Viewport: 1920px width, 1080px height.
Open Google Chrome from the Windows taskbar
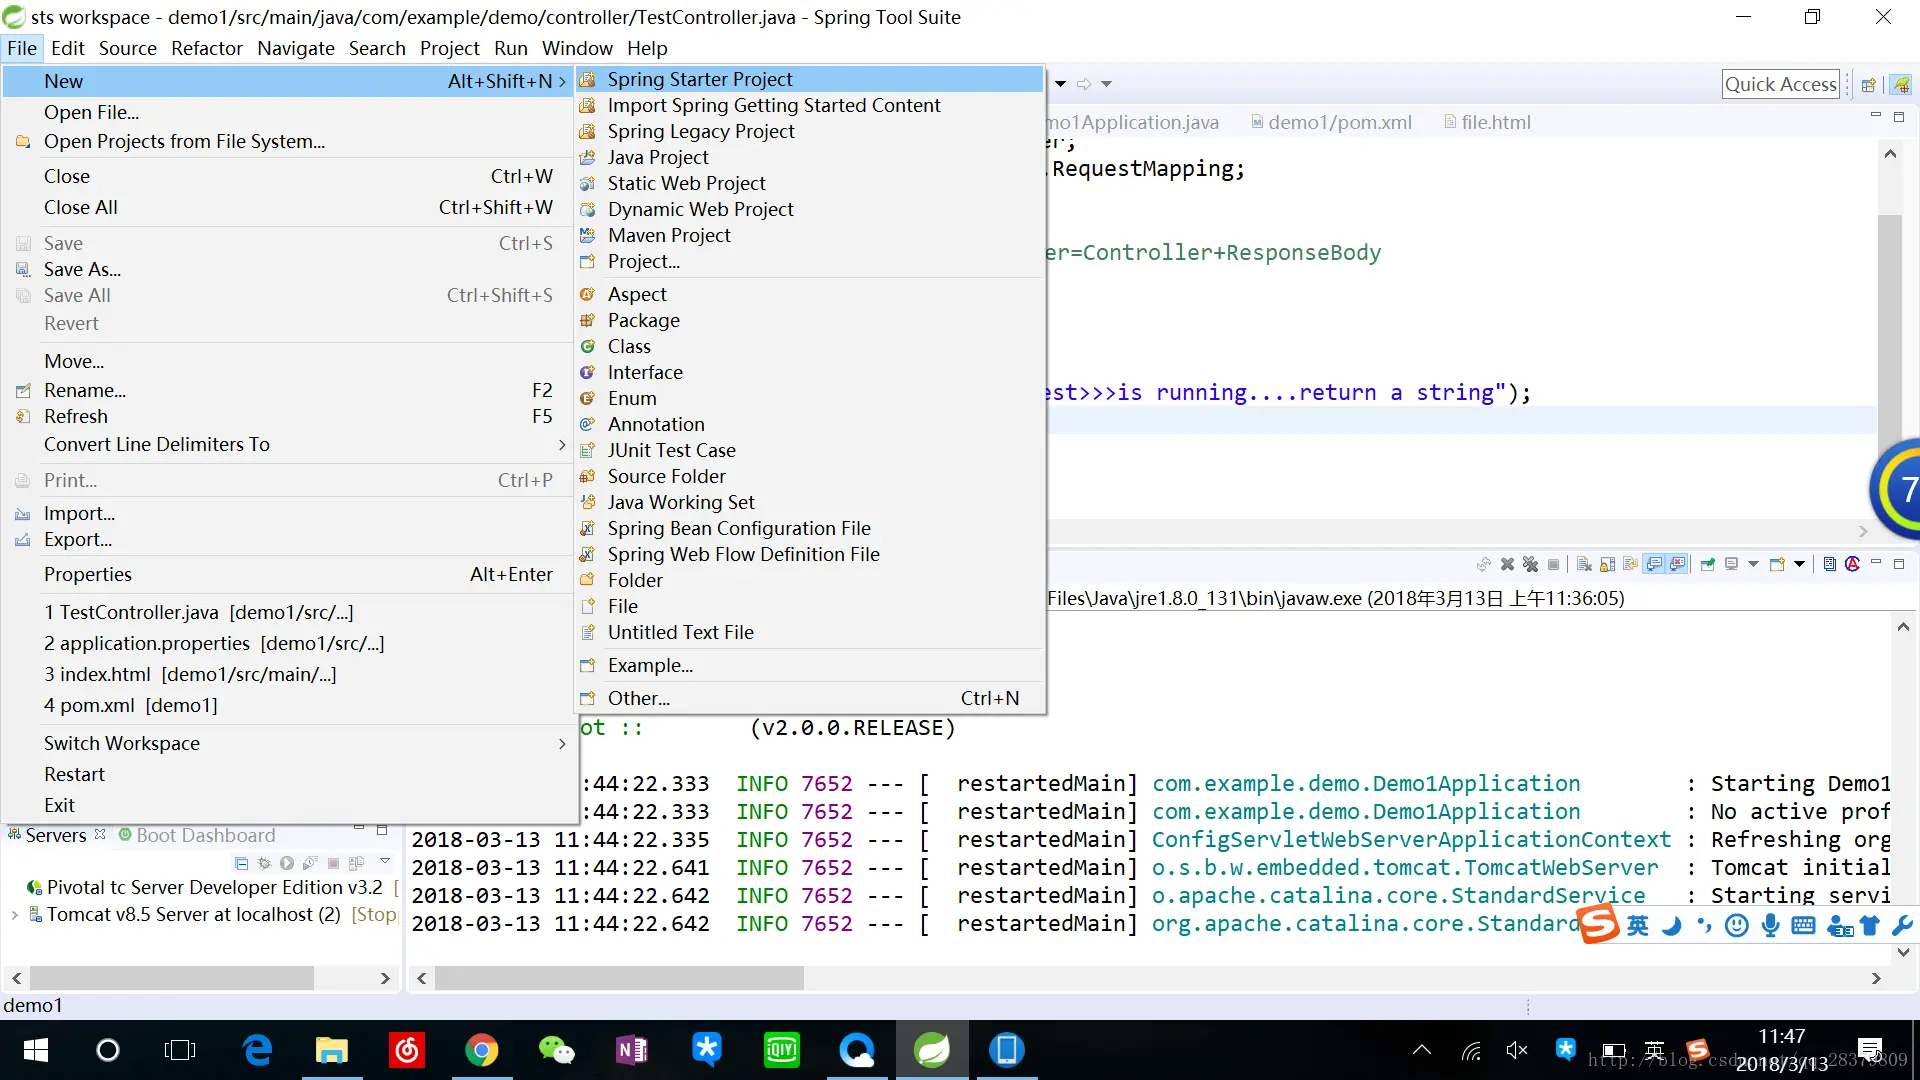point(481,1050)
